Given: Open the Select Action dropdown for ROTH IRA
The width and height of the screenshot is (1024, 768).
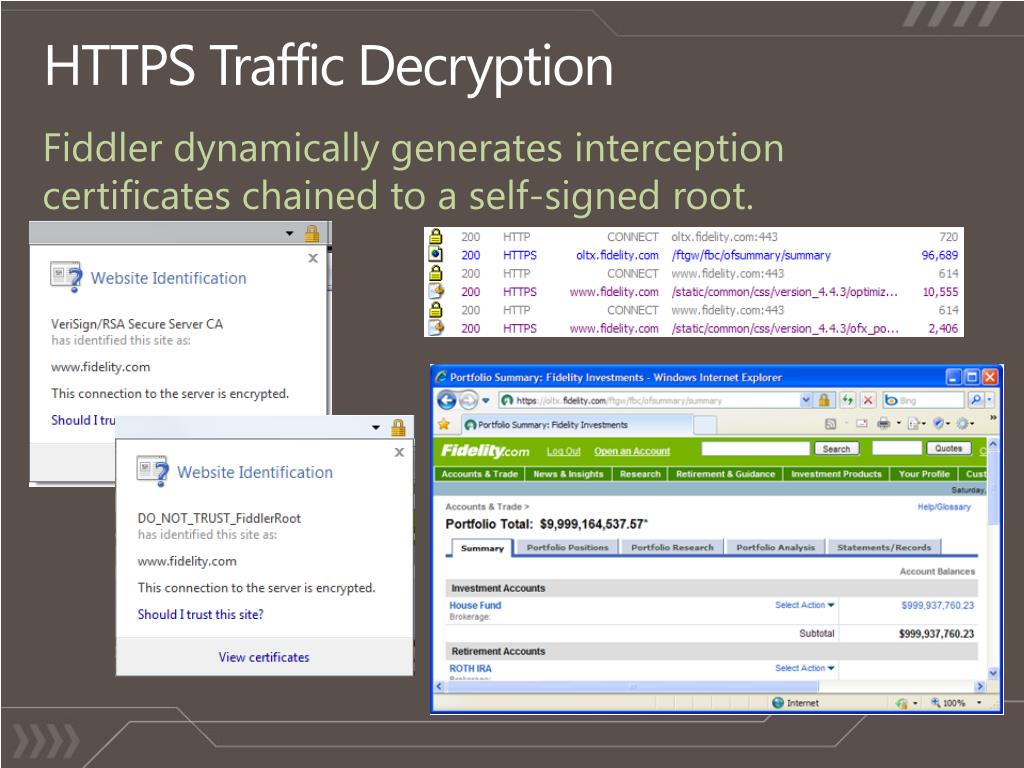Looking at the screenshot, I should 804,668.
